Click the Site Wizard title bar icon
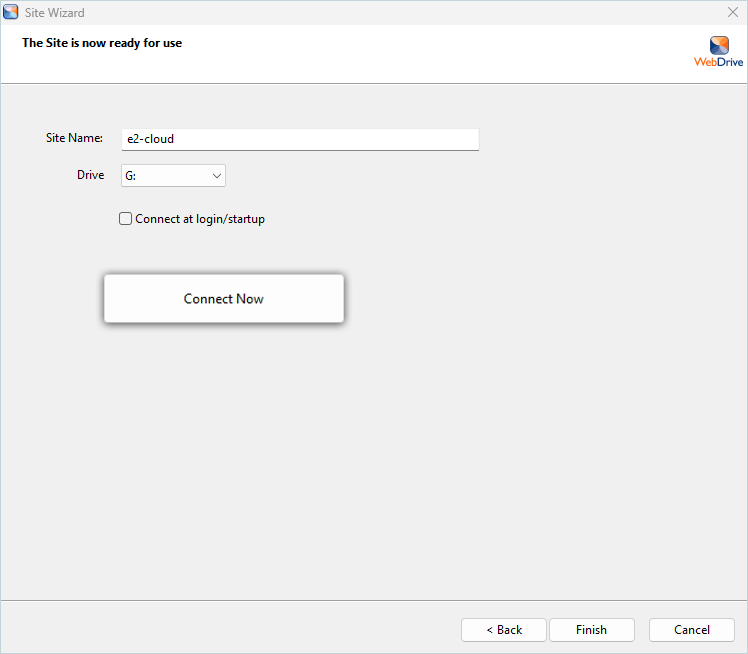This screenshot has height=654, width=748. (x=11, y=12)
